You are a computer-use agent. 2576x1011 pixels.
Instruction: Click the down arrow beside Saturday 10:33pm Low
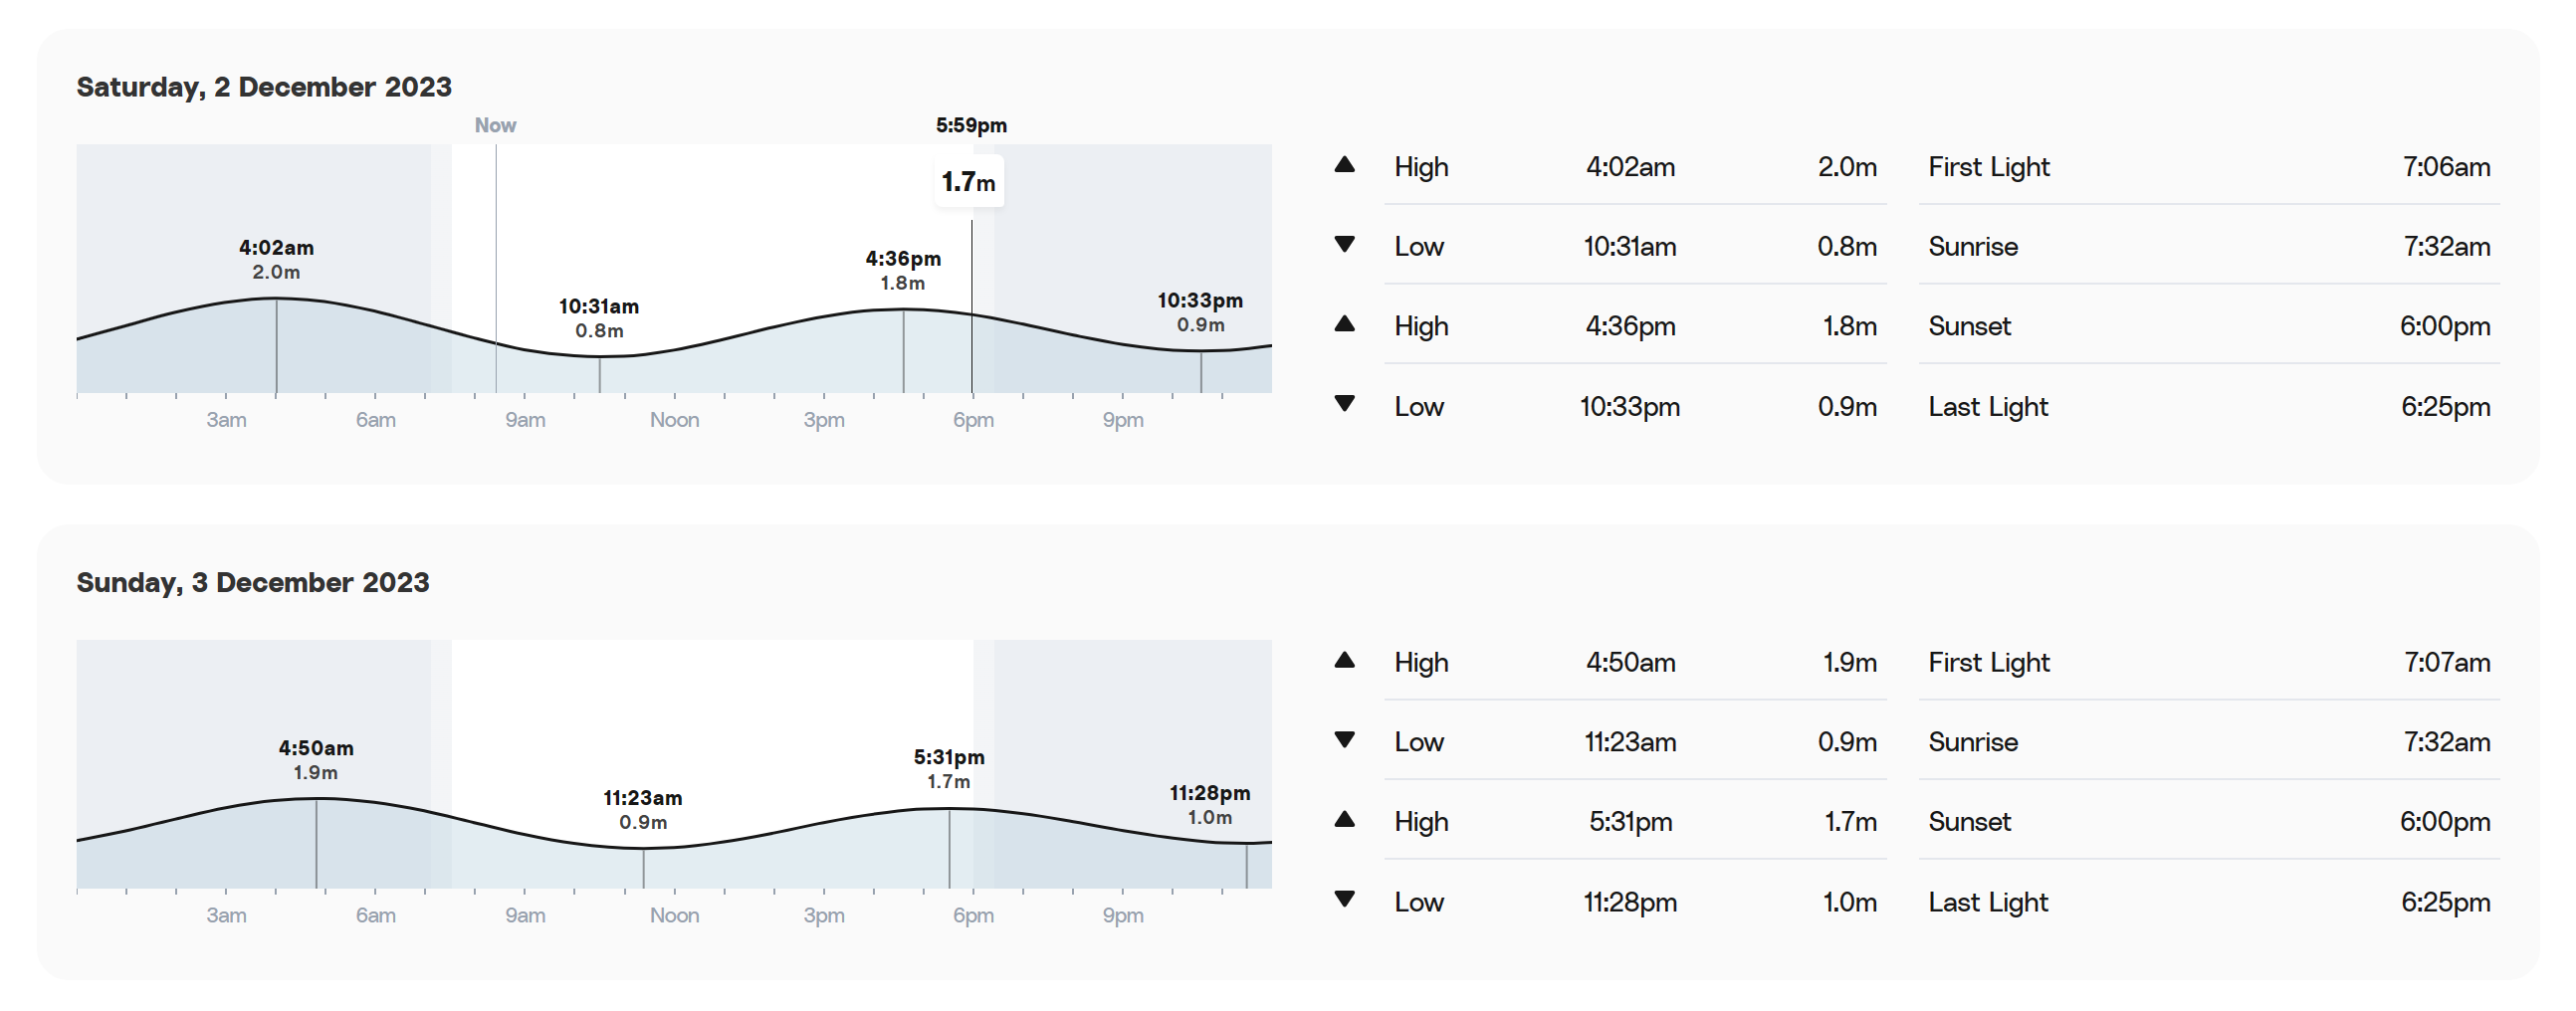[x=1344, y=404]
